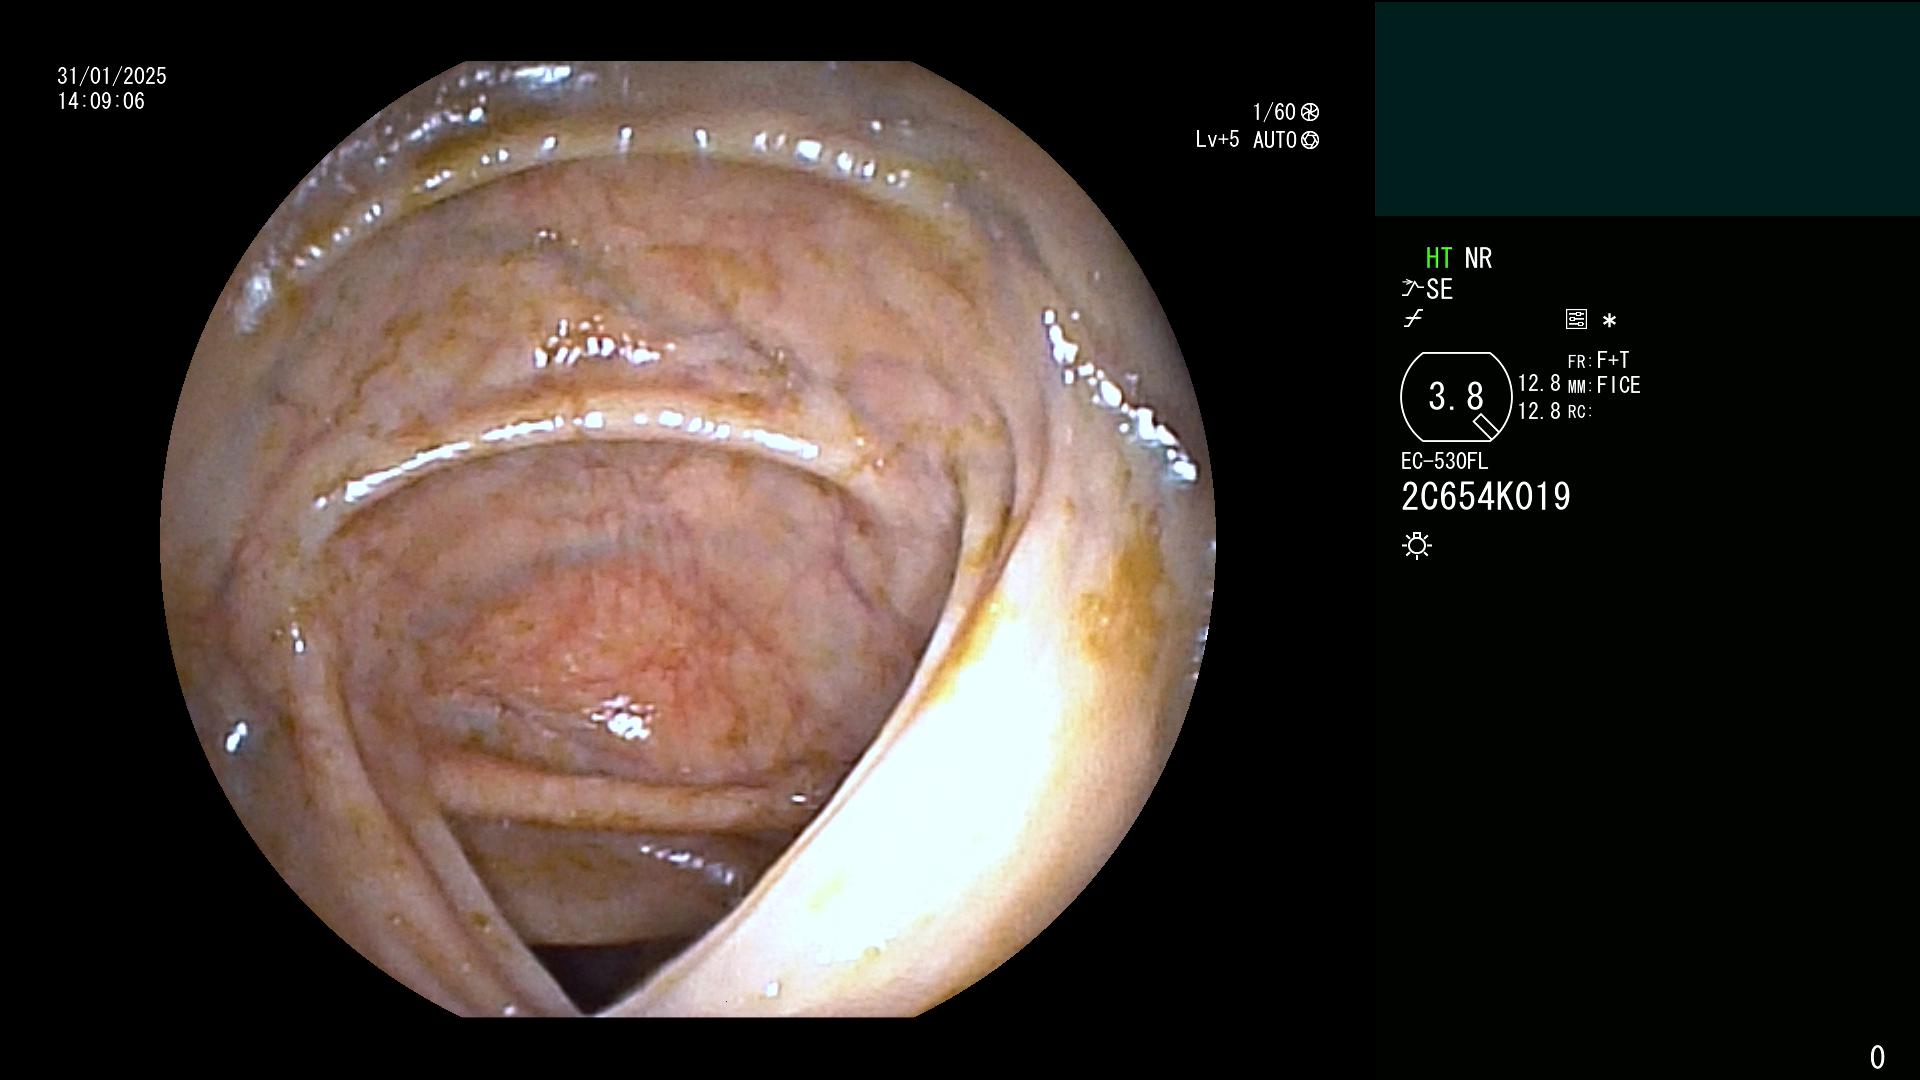This screenshot has width=1920, height=1080.
Task: Click the Lv+5 brightness level text
Action: tap(1217, 140)
